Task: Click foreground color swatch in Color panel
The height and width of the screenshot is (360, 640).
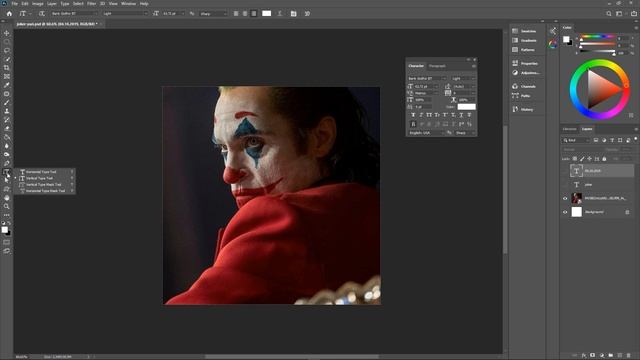Action: point(566,39)
